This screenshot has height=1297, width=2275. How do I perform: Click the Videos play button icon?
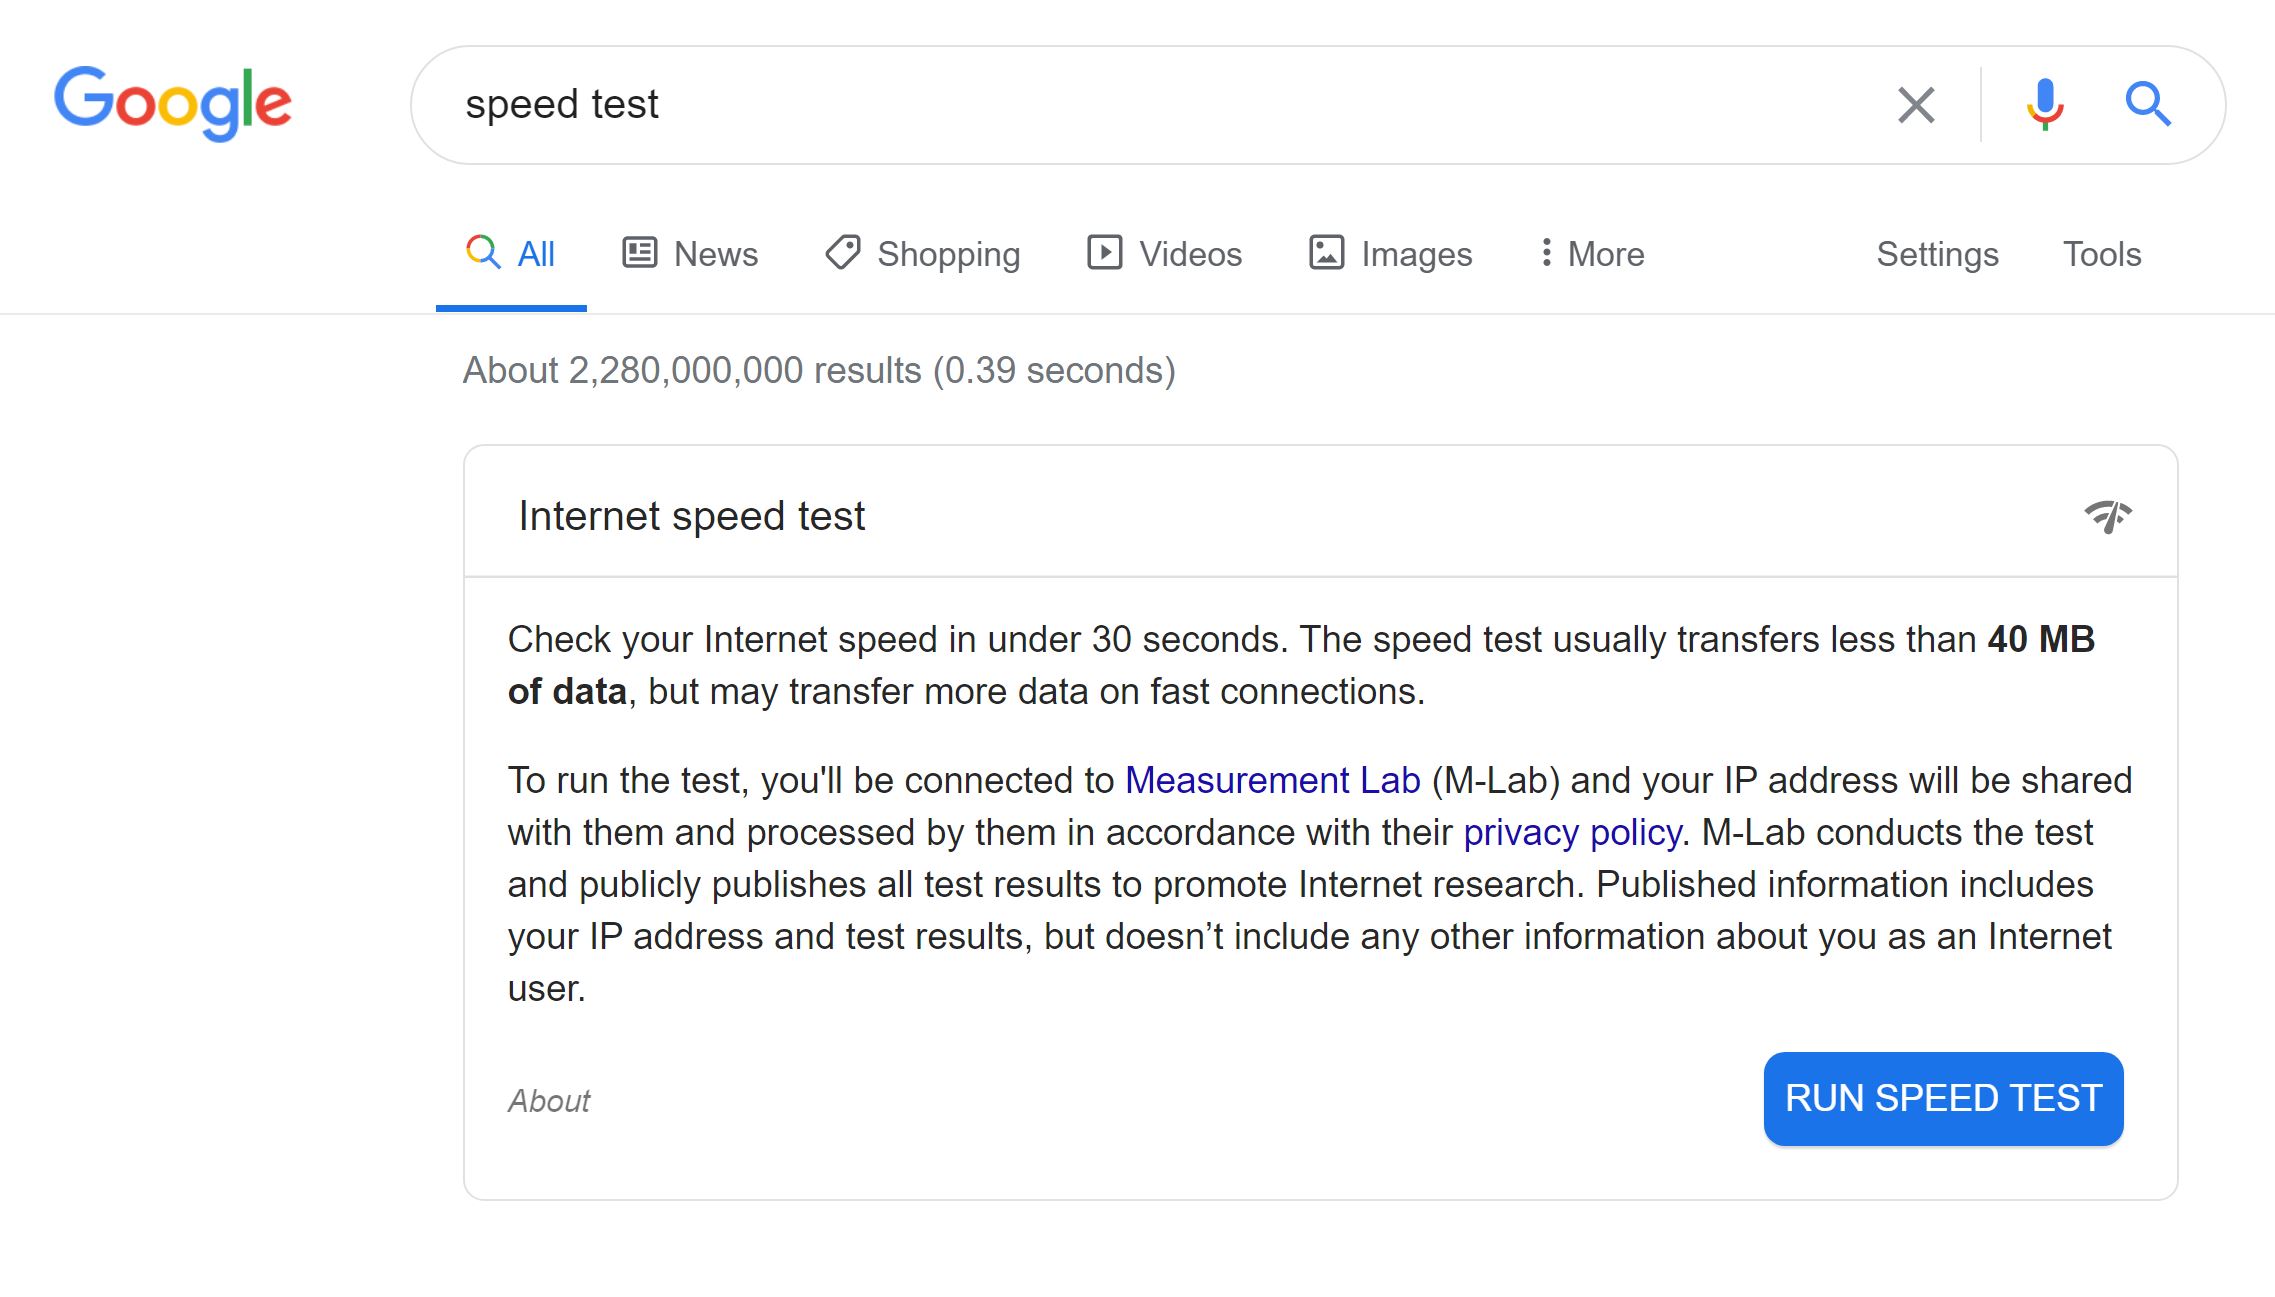(x=1105, y=253)
